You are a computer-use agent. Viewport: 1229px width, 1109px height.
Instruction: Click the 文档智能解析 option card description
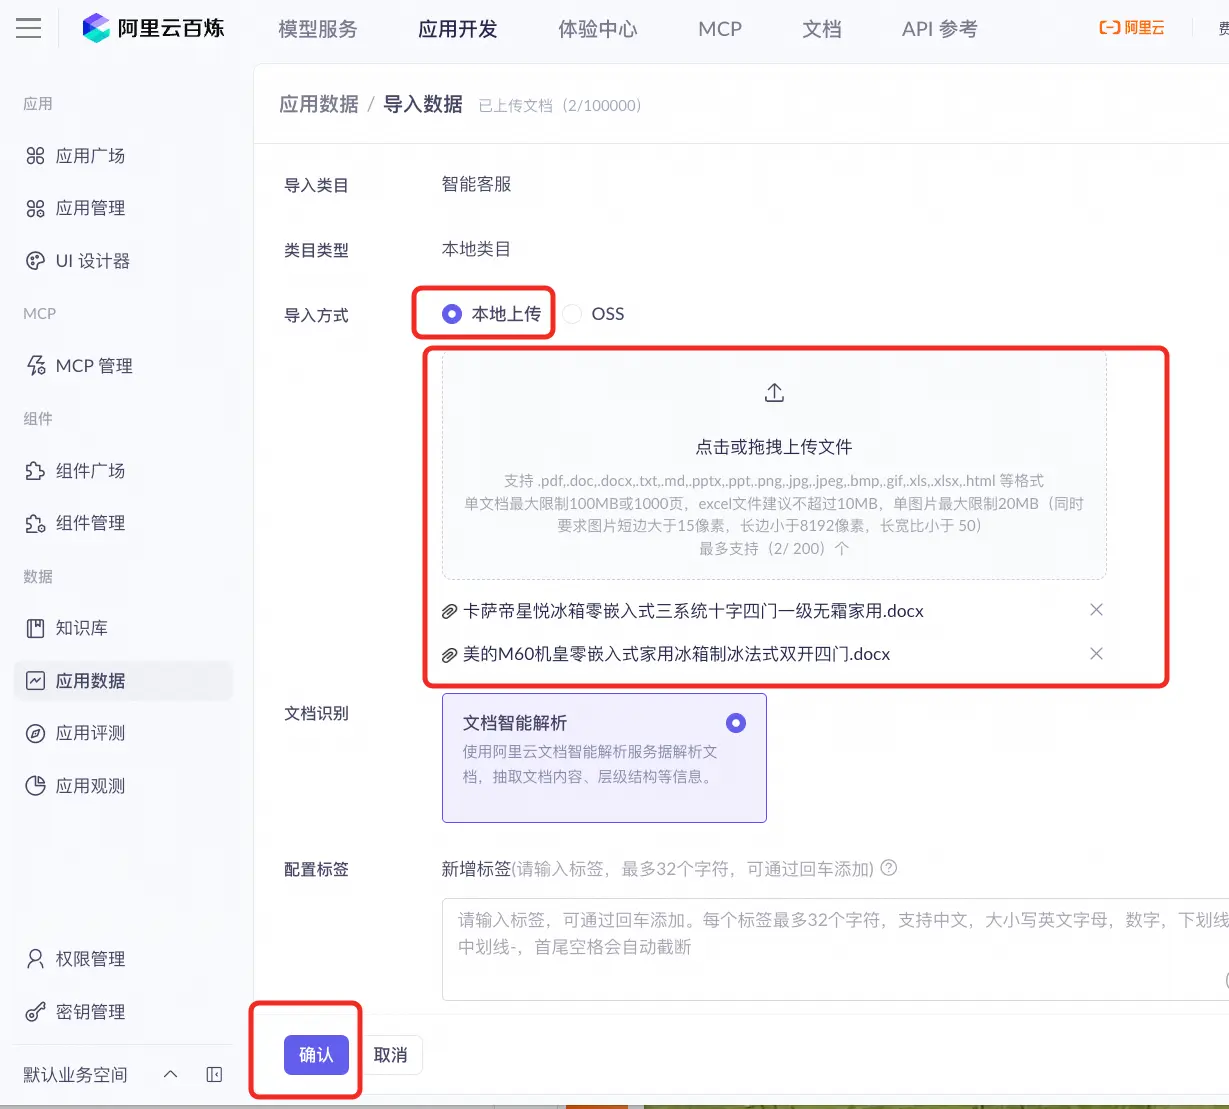pyautogui.click(x=590, y=764)
